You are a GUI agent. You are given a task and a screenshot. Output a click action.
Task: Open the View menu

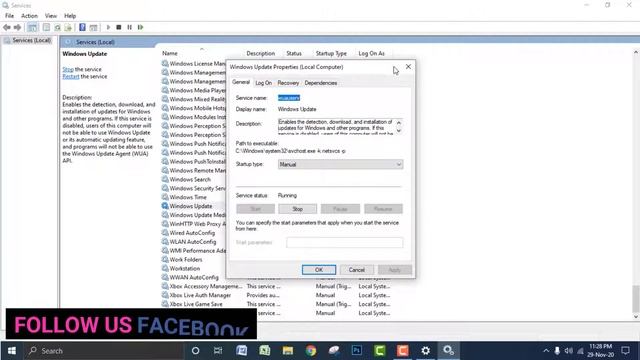[x=51, y=16]
